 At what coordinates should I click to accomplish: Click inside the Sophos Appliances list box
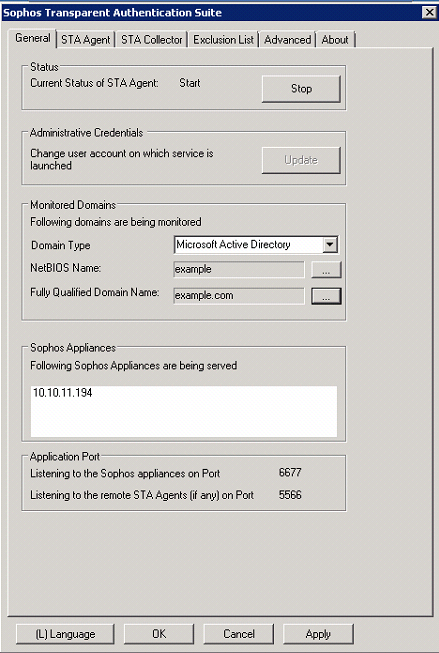(184, 411)
